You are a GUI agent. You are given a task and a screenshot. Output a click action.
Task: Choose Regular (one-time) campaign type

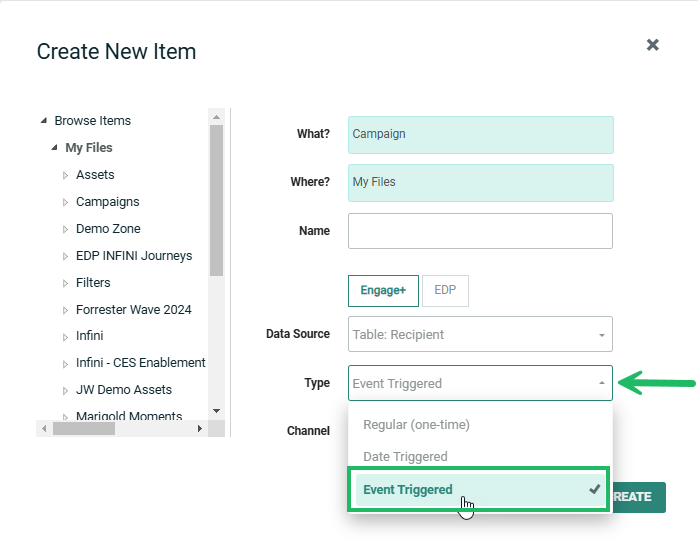(x=416, y=425)
